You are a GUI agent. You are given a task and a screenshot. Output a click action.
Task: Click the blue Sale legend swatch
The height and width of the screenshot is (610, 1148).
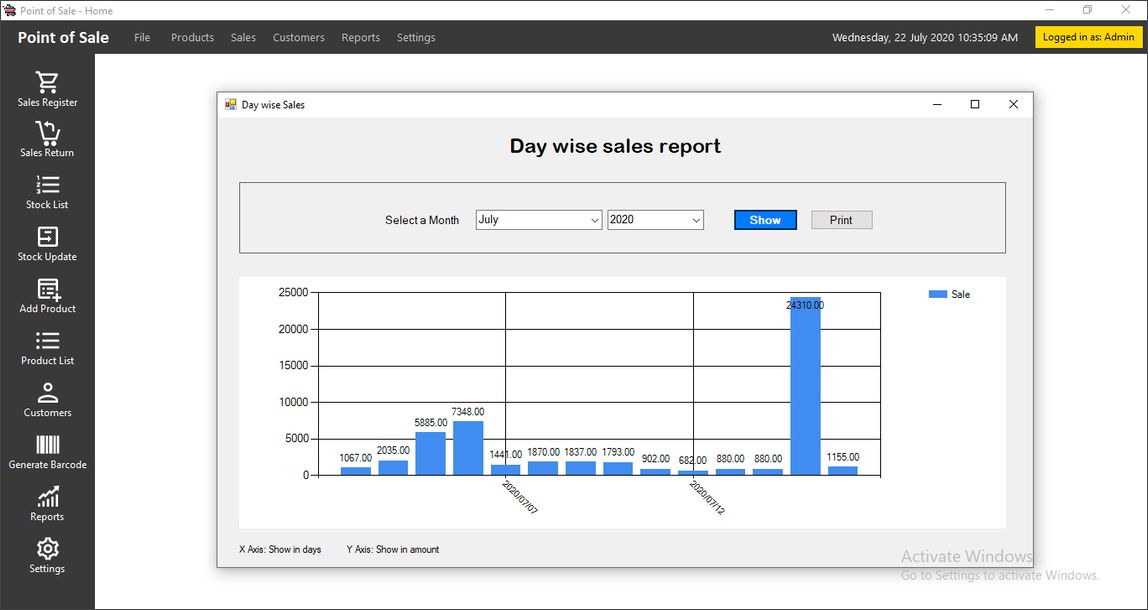pyautogui.click(x=938, y=294)
